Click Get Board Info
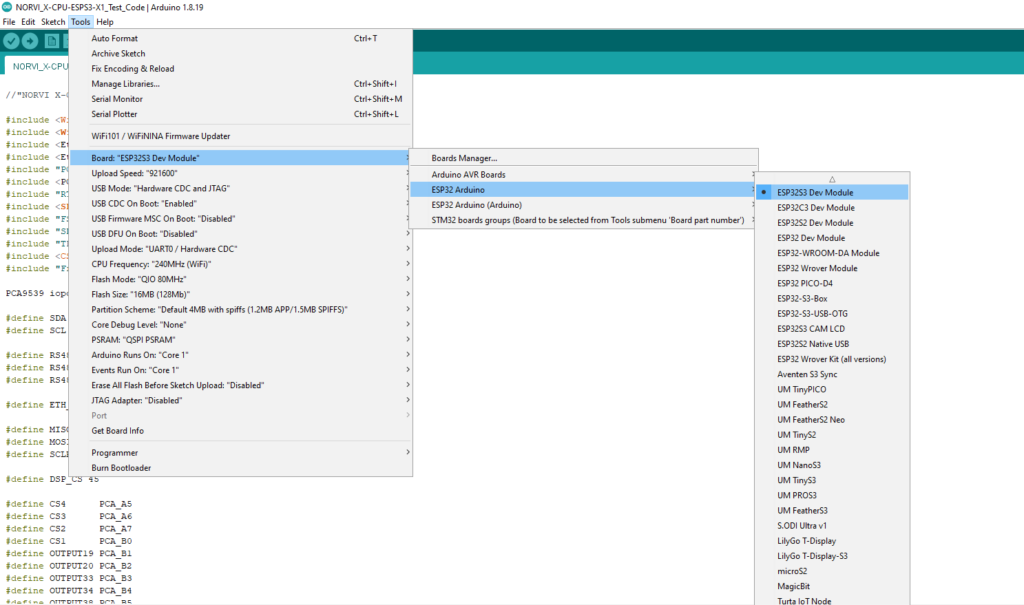 pos(240,431)
